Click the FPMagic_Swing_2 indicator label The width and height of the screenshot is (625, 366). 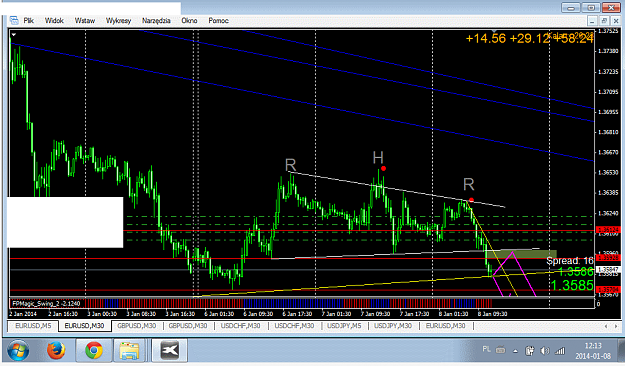[x=46, y=303]
